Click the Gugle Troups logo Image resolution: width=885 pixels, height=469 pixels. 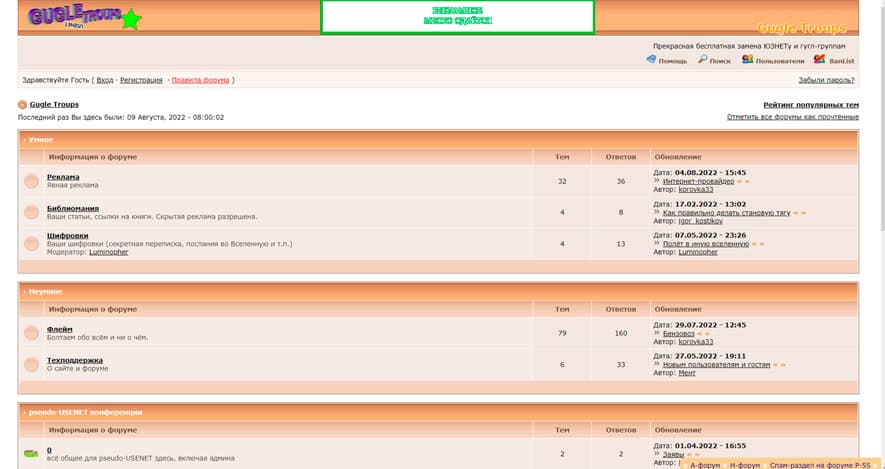(84, 17)
